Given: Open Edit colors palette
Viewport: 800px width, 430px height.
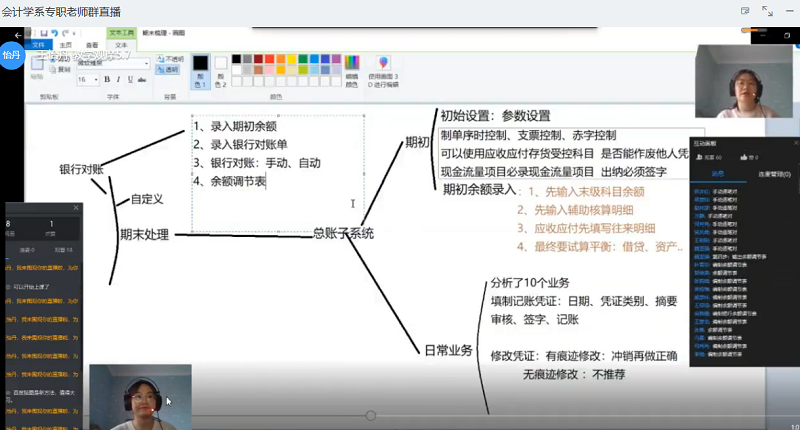Looking at the screenshot, I should 351,68.
